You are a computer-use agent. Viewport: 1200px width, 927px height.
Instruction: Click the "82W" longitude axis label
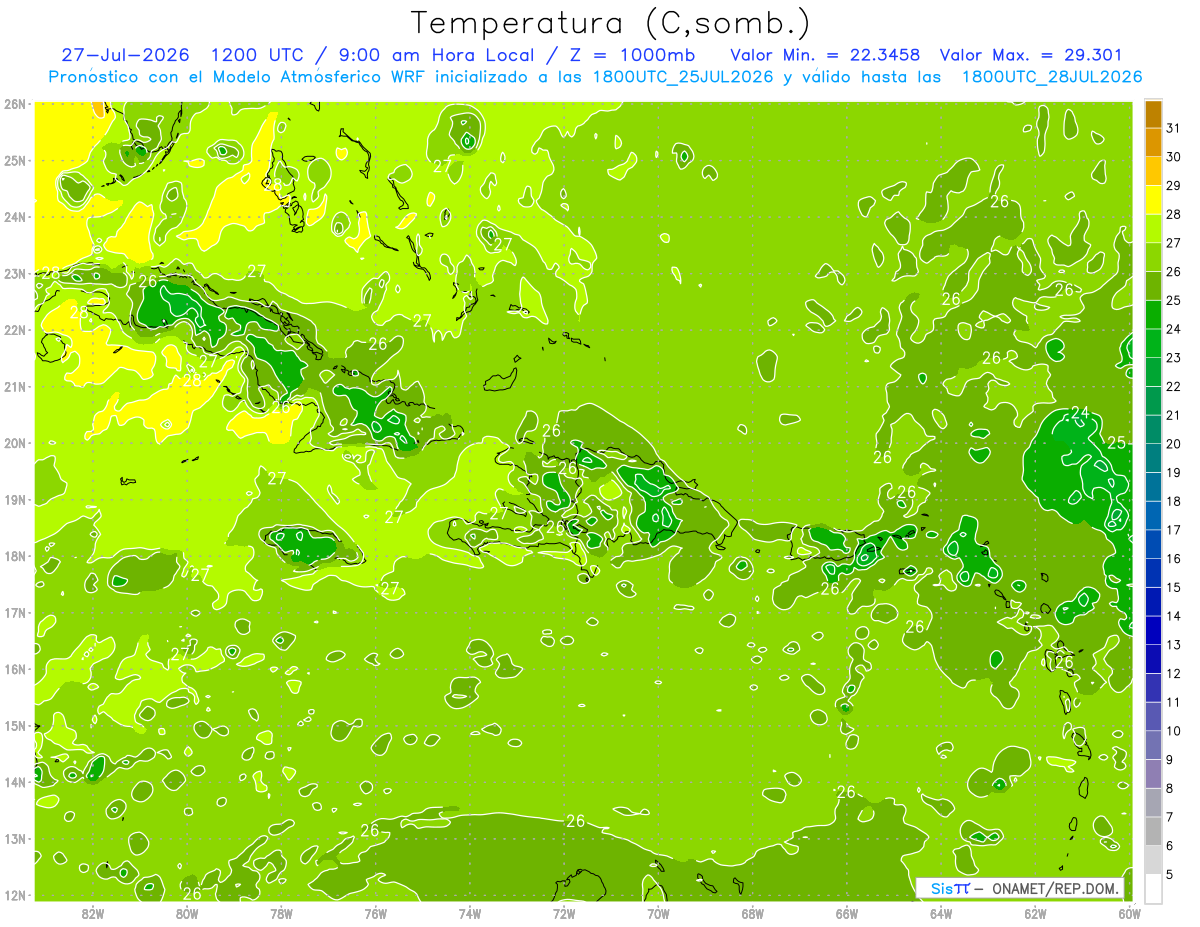(93, 913)
